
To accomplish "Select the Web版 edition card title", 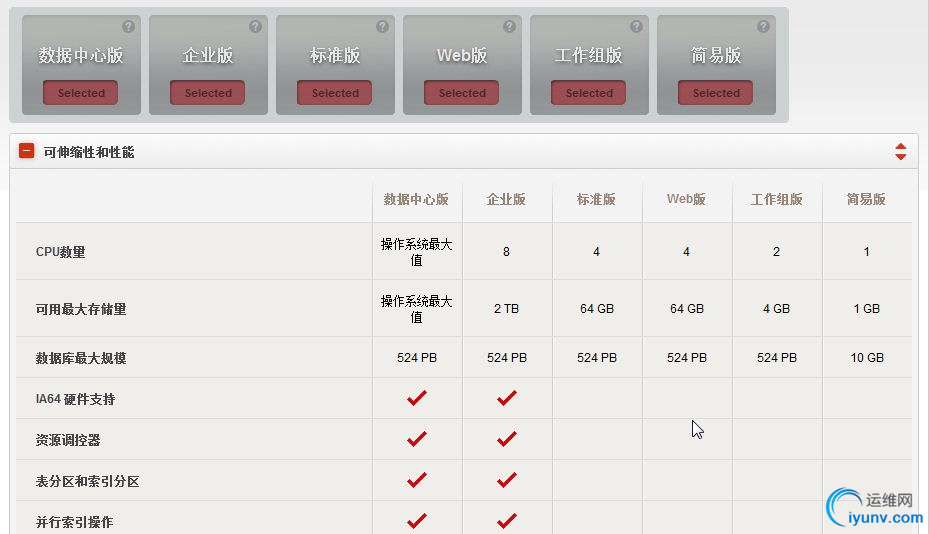I will tap(462, 56).
